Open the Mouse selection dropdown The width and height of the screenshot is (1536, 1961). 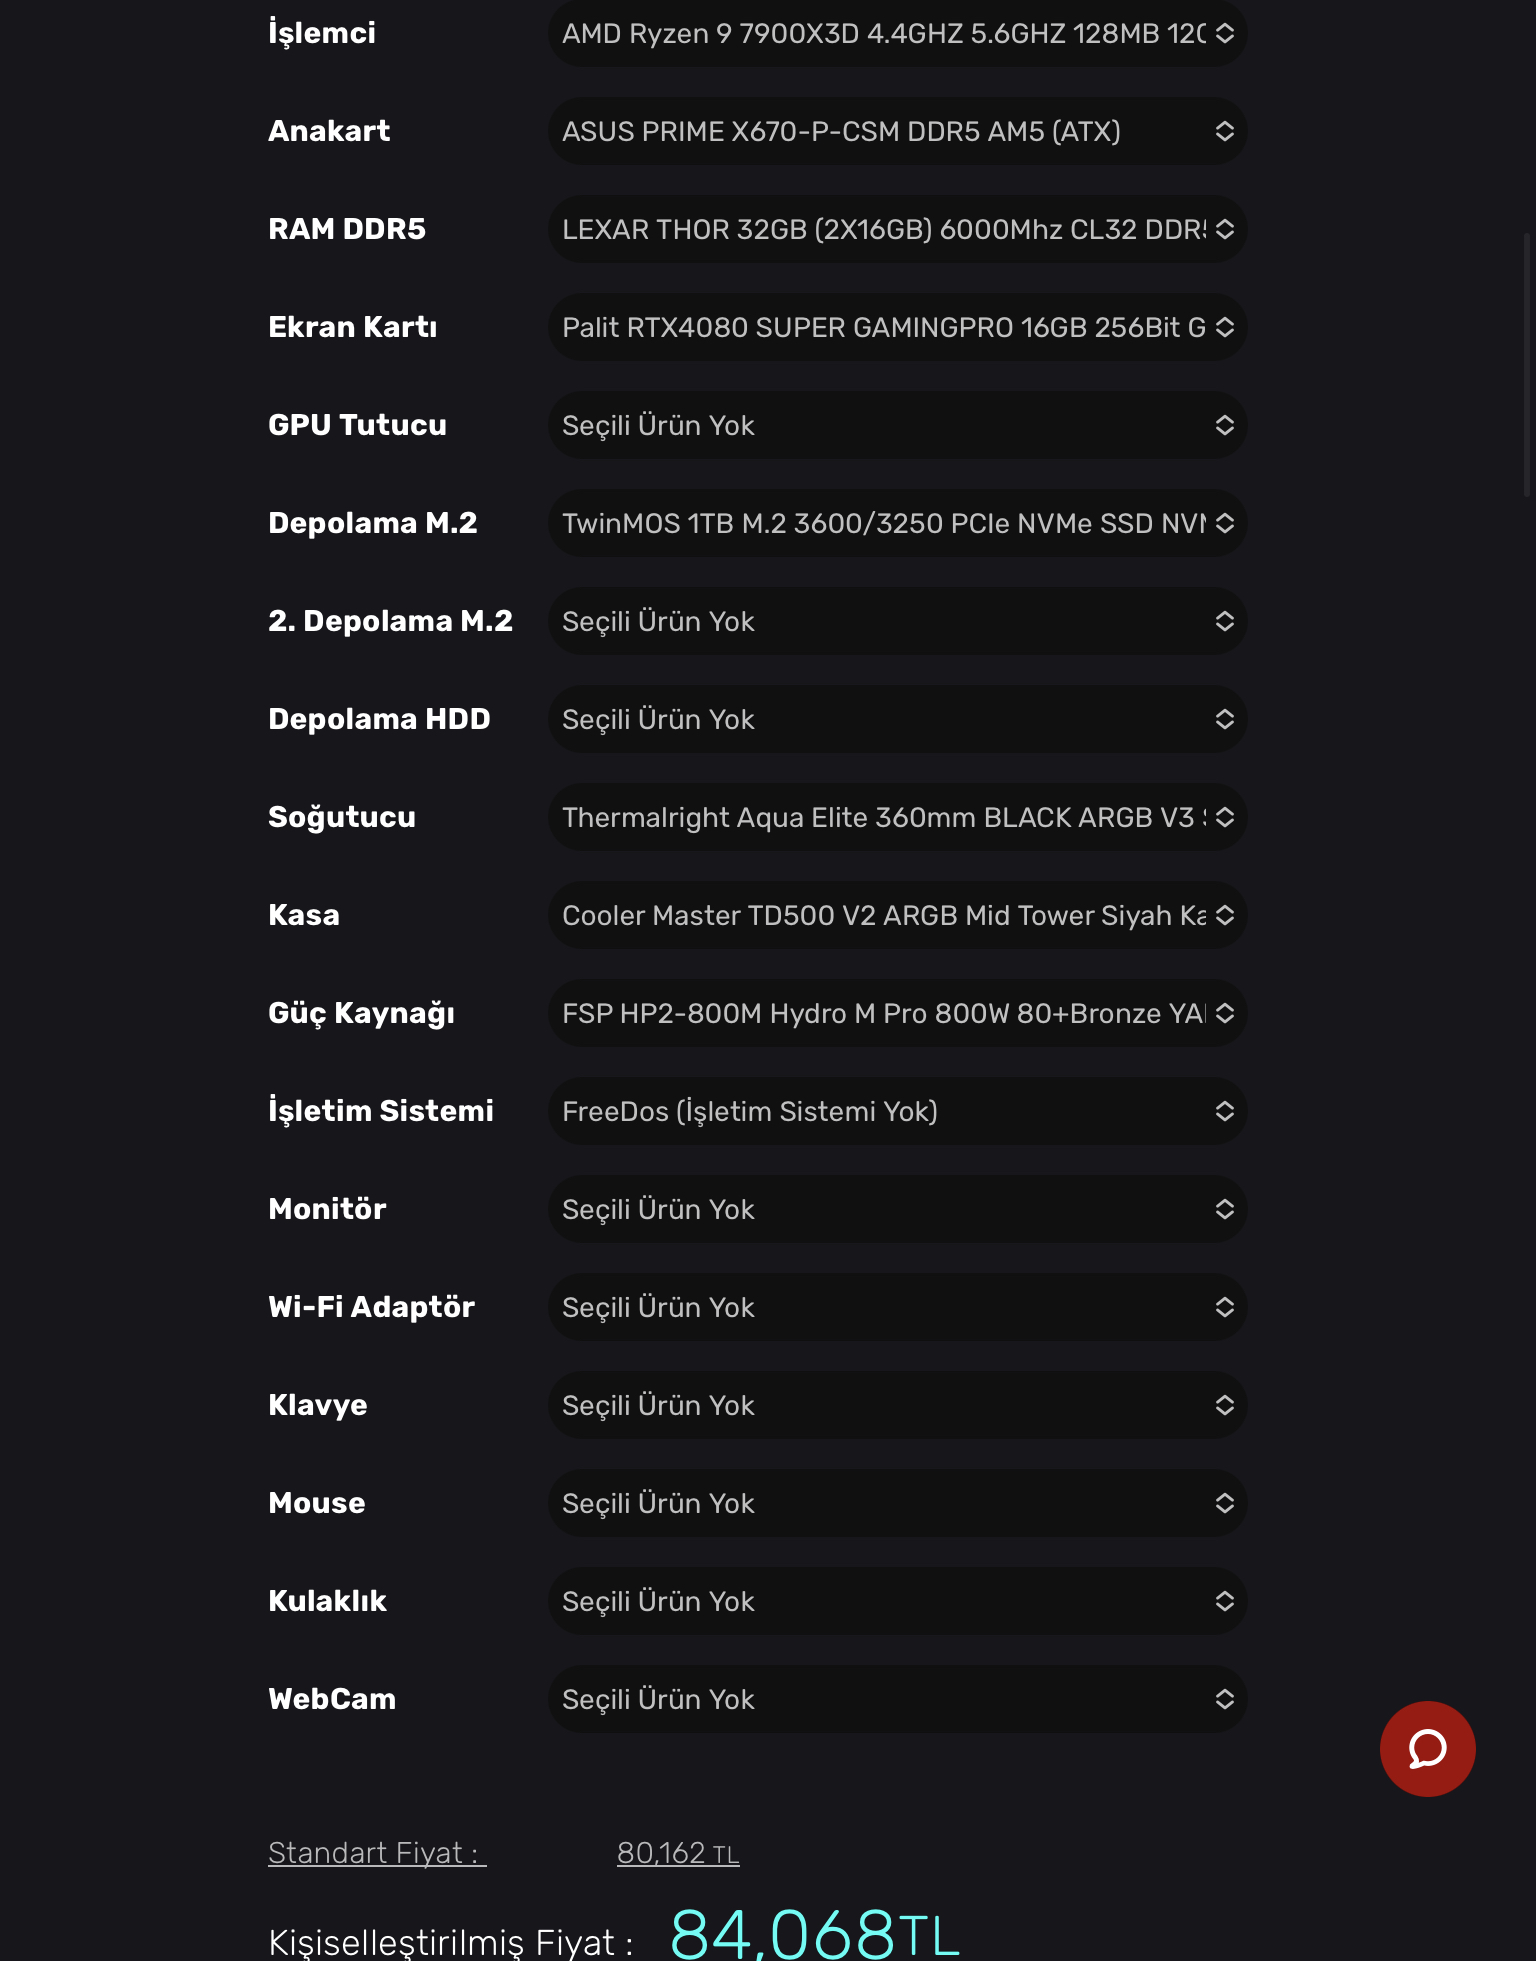[897, 1504]
